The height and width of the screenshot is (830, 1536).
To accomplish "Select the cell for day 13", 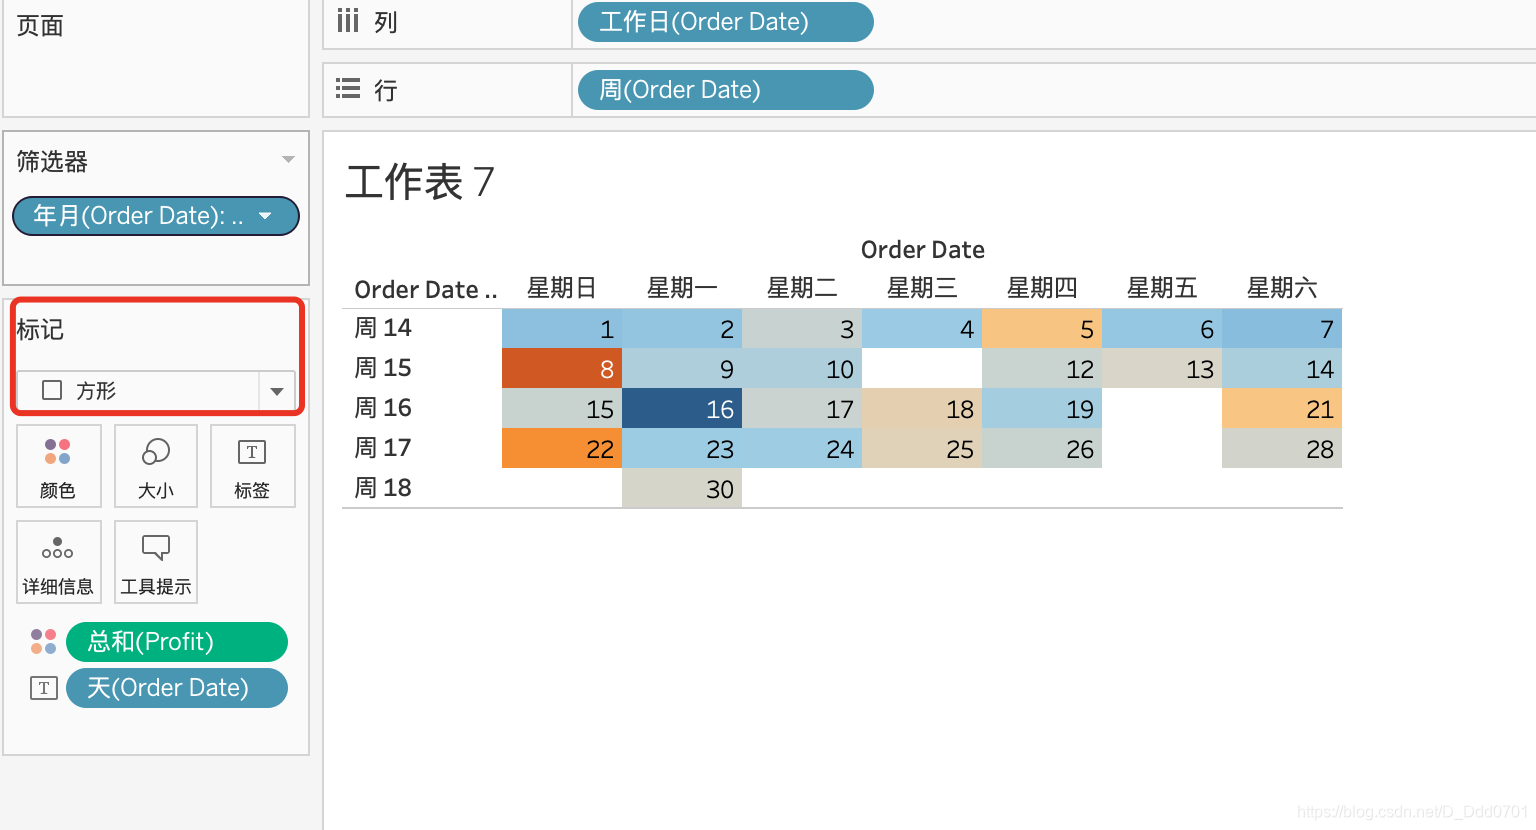I will (x=1162, y=368).
